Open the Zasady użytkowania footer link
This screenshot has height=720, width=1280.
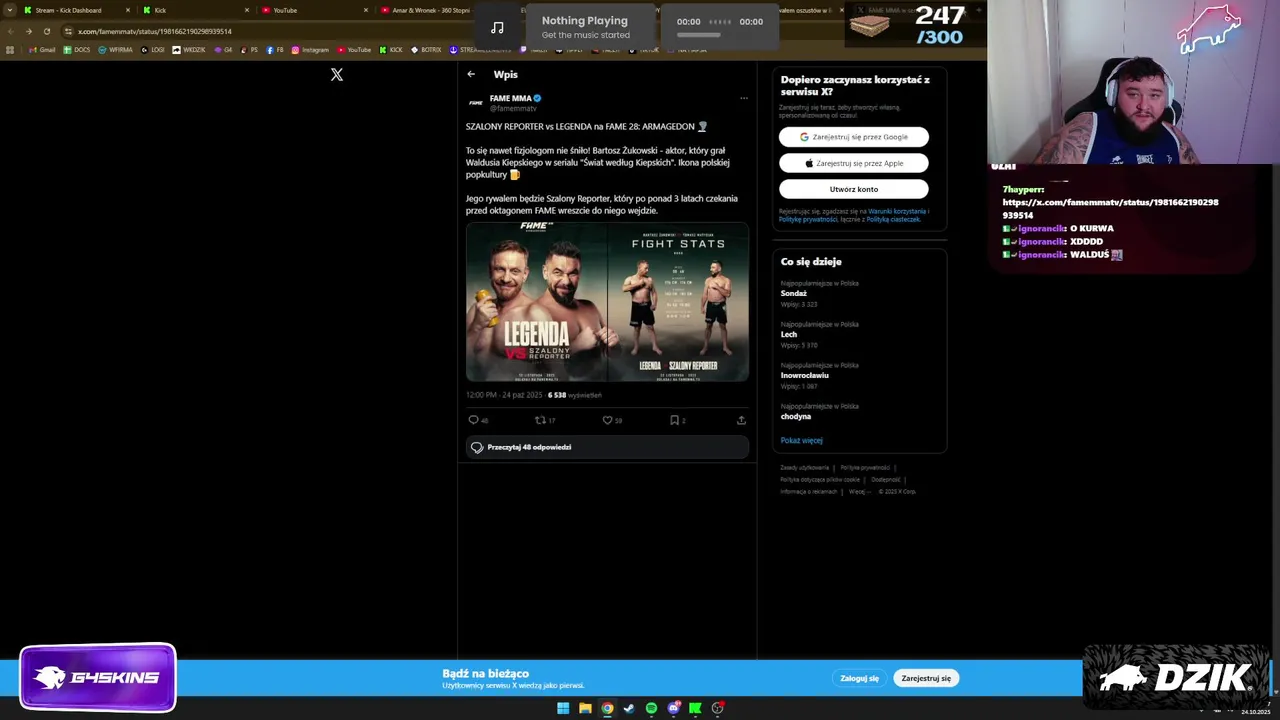(804, 467)
